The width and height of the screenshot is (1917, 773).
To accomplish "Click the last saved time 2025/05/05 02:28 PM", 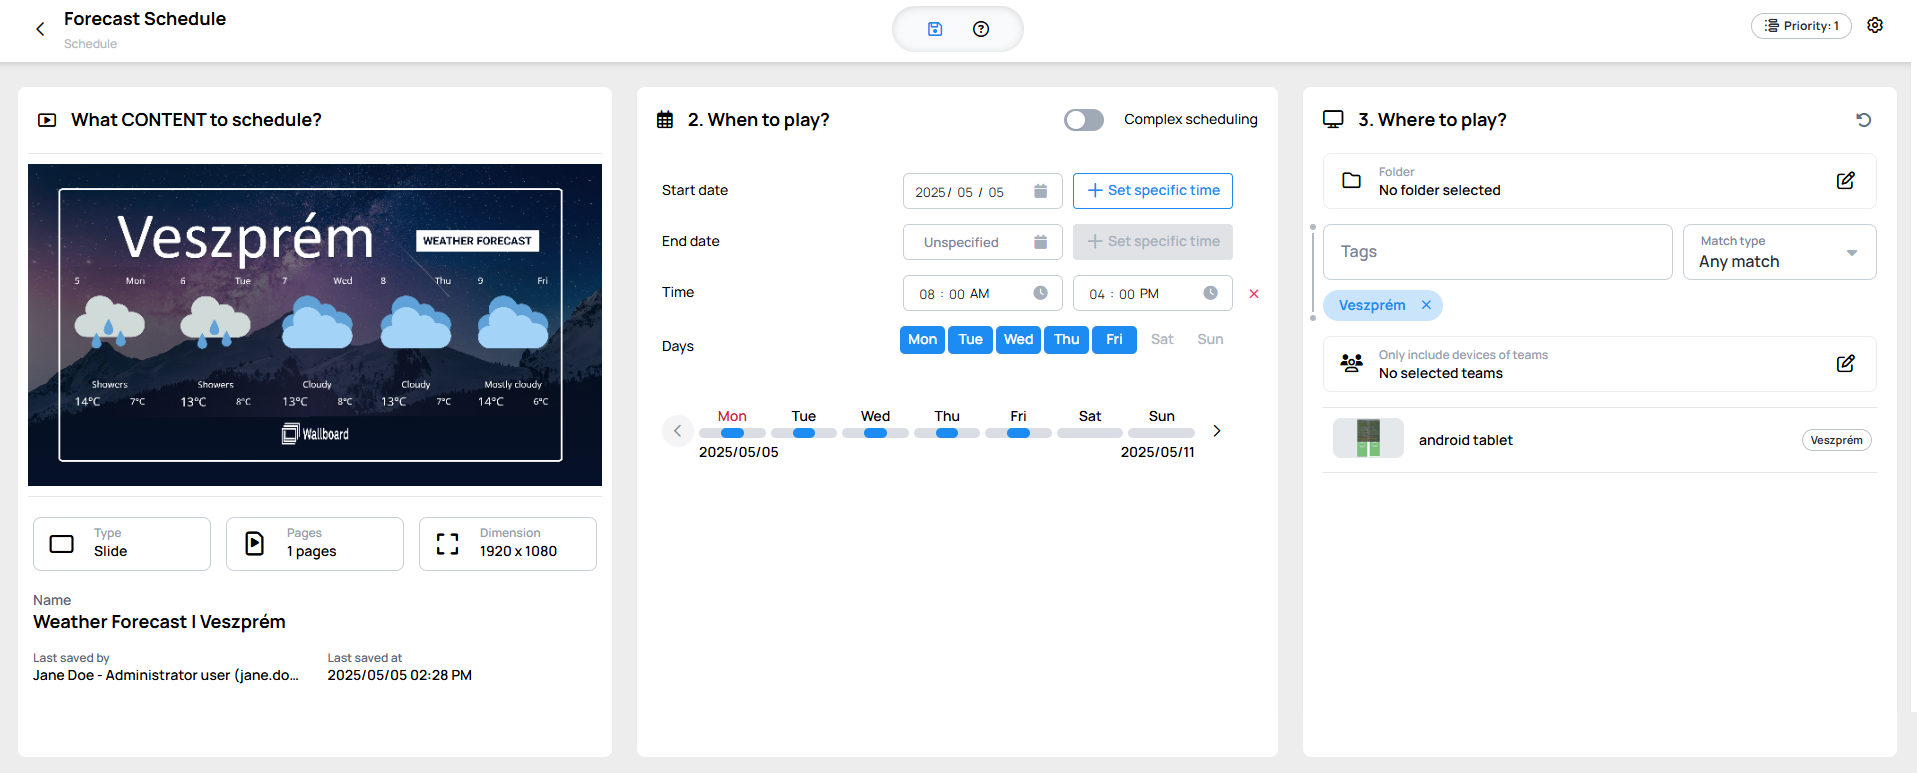I will tap(400, 676).
